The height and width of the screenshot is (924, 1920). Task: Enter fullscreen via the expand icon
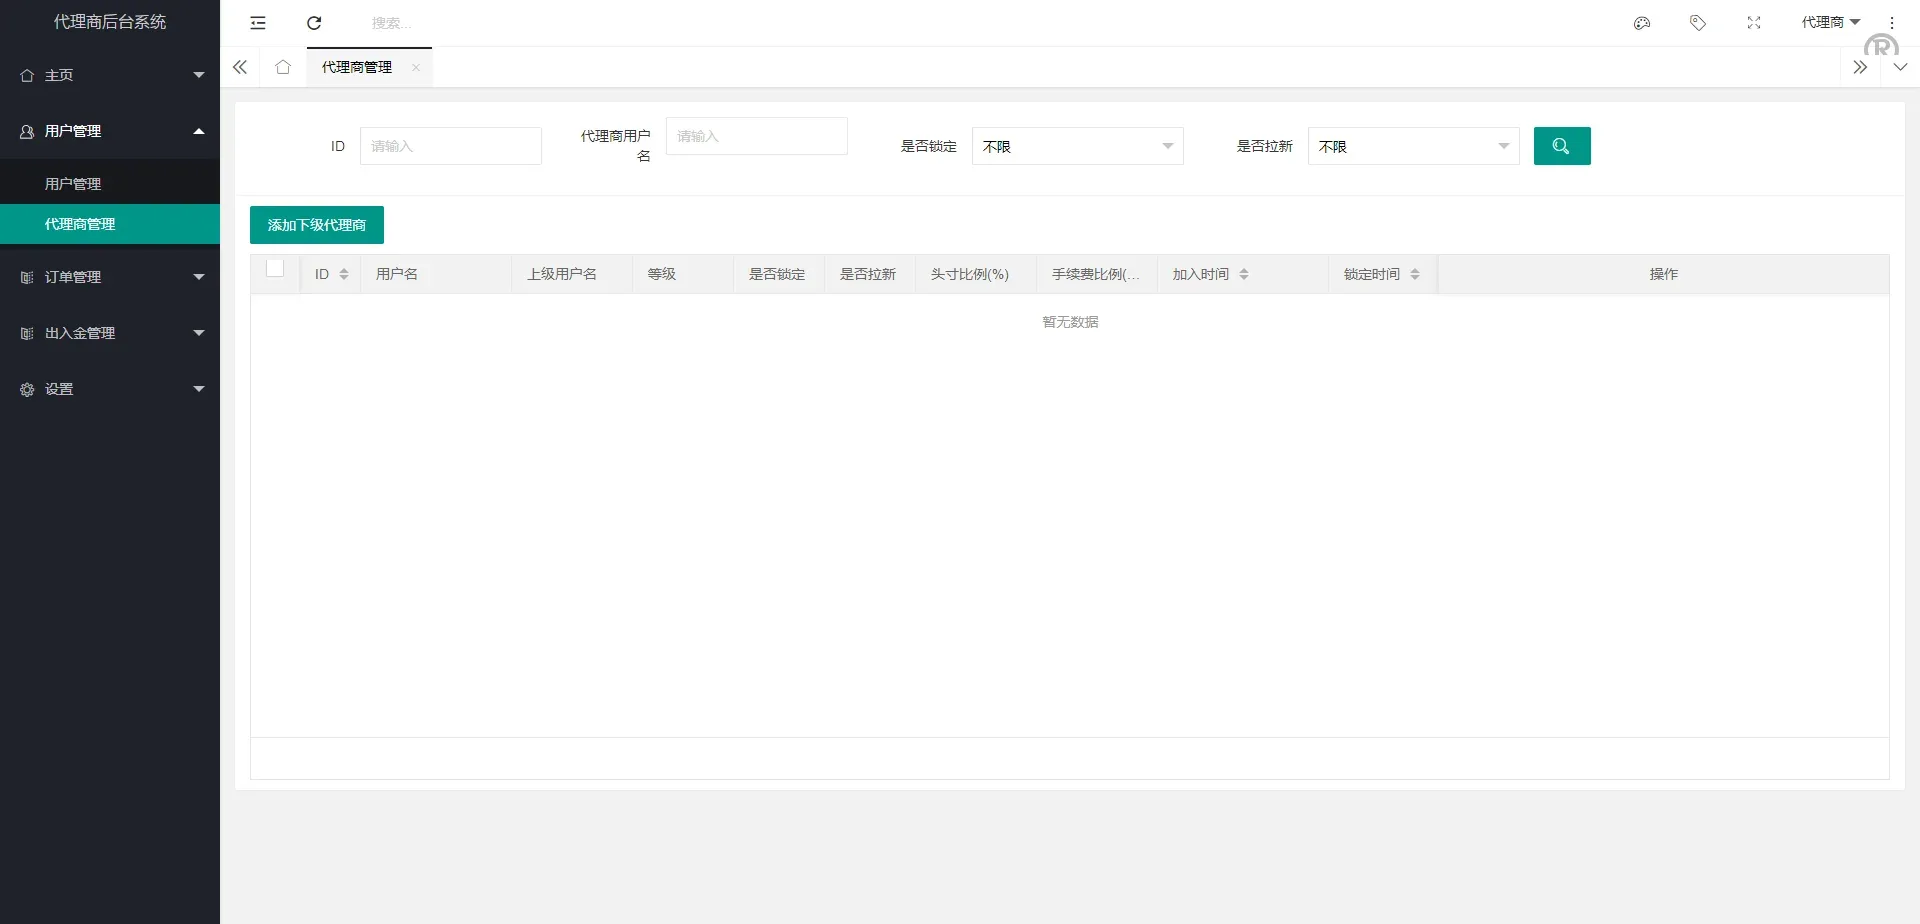click(x=1753, y=22)
